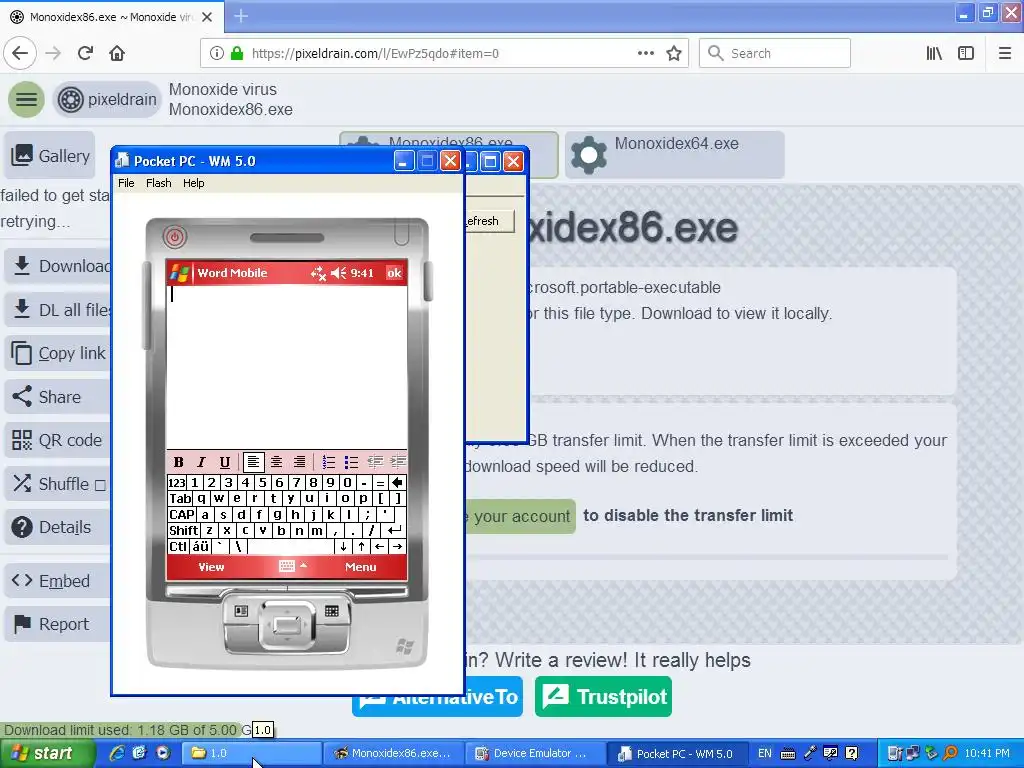Viewport: 1024px width, 768px height.
Task: Switch to Device Emulator taskbar item
Action: click(534, 753)
